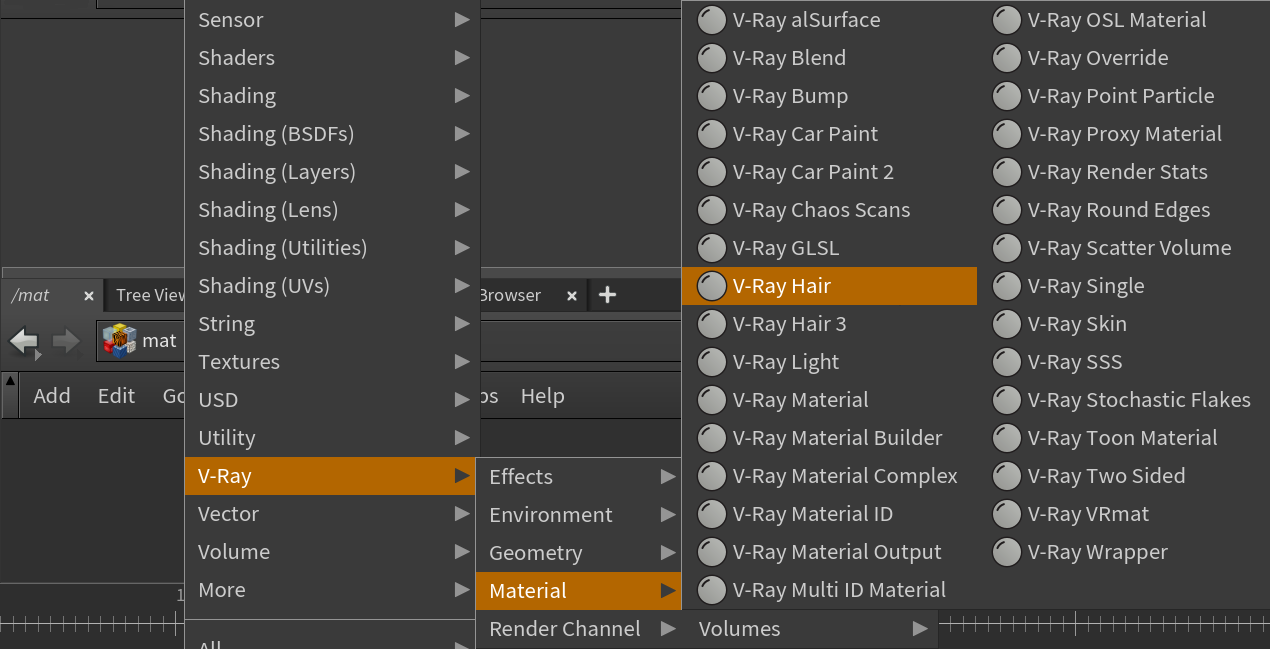Add a new pane tab with plus
Image resolution: width=1270 pixels, height=649 pixels.
(607, 295)
